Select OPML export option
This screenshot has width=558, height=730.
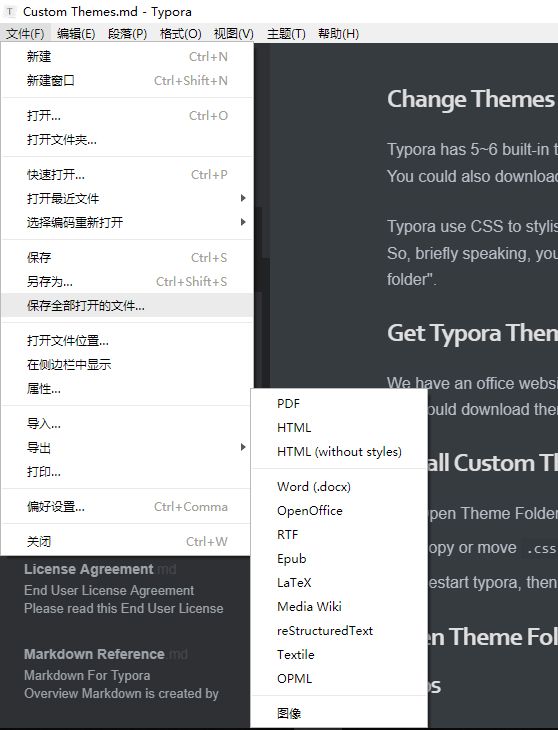339,679
